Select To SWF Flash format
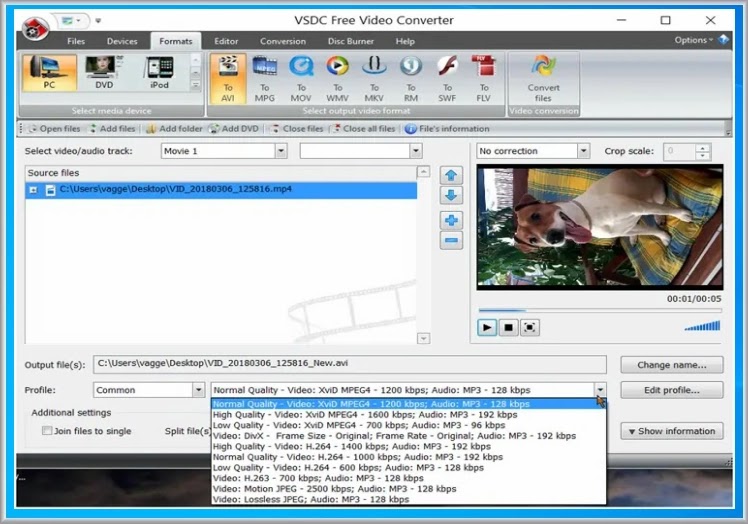This screenshot has height=524, width=748. click(x=447, y=79)
